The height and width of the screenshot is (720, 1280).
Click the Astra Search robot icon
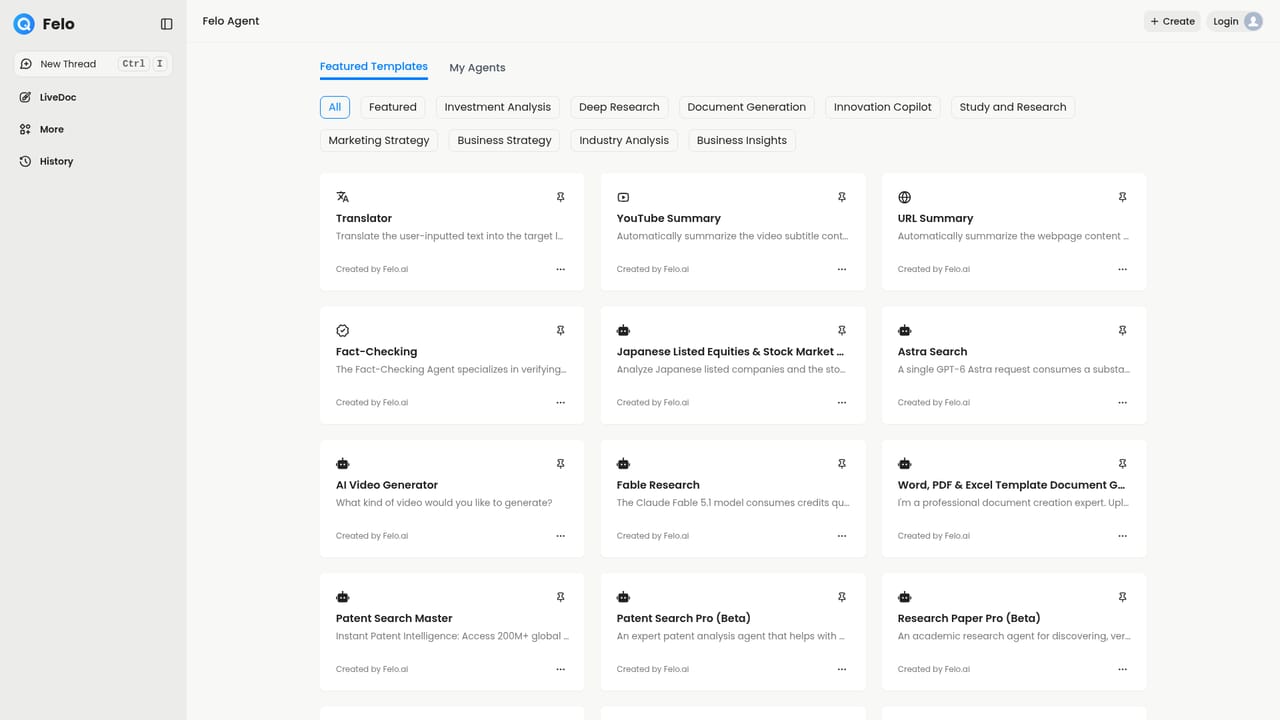pyautogui.click(x=905, y=330)
